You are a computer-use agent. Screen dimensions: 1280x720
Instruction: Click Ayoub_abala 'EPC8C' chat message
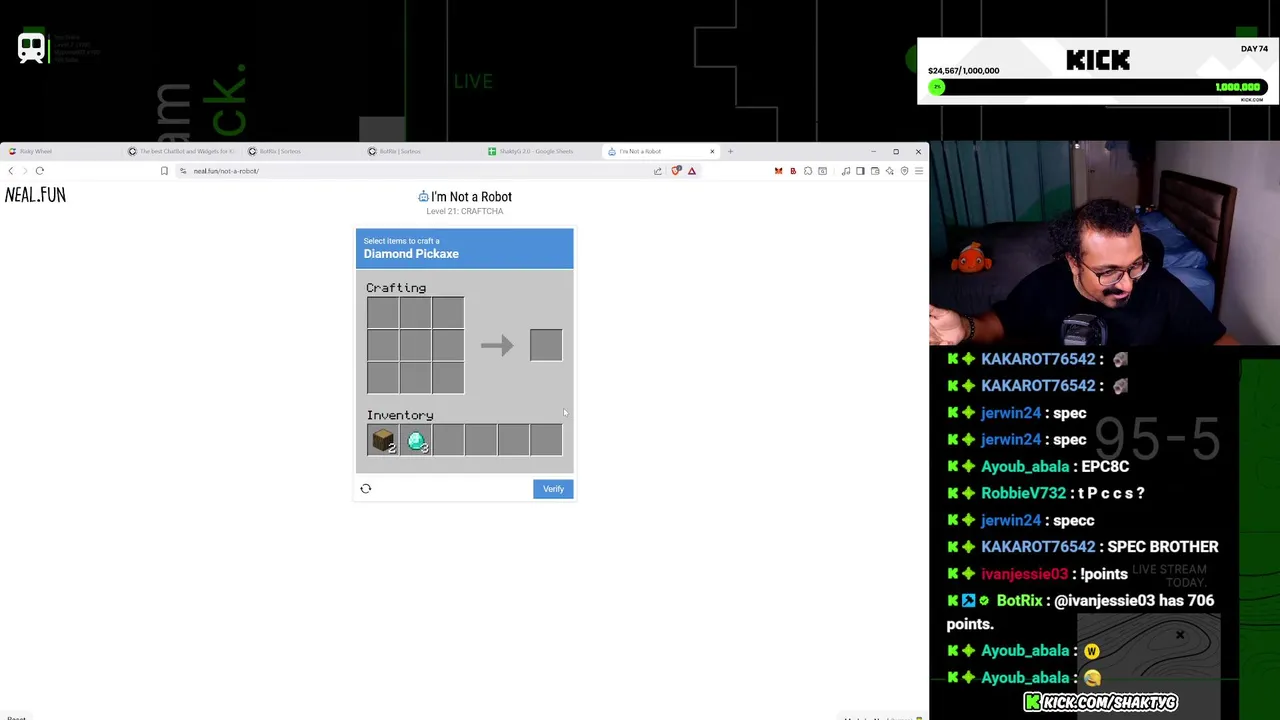(x=1103, y=466)
